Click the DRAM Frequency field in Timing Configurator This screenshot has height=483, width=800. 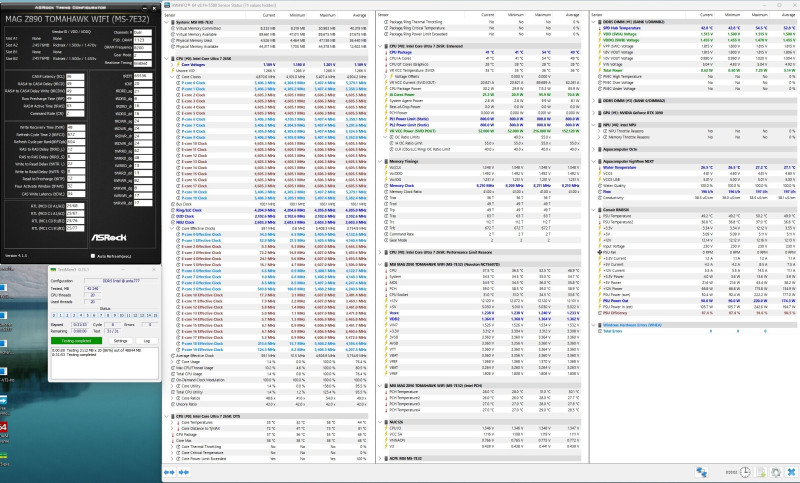(x=142, y=47)
